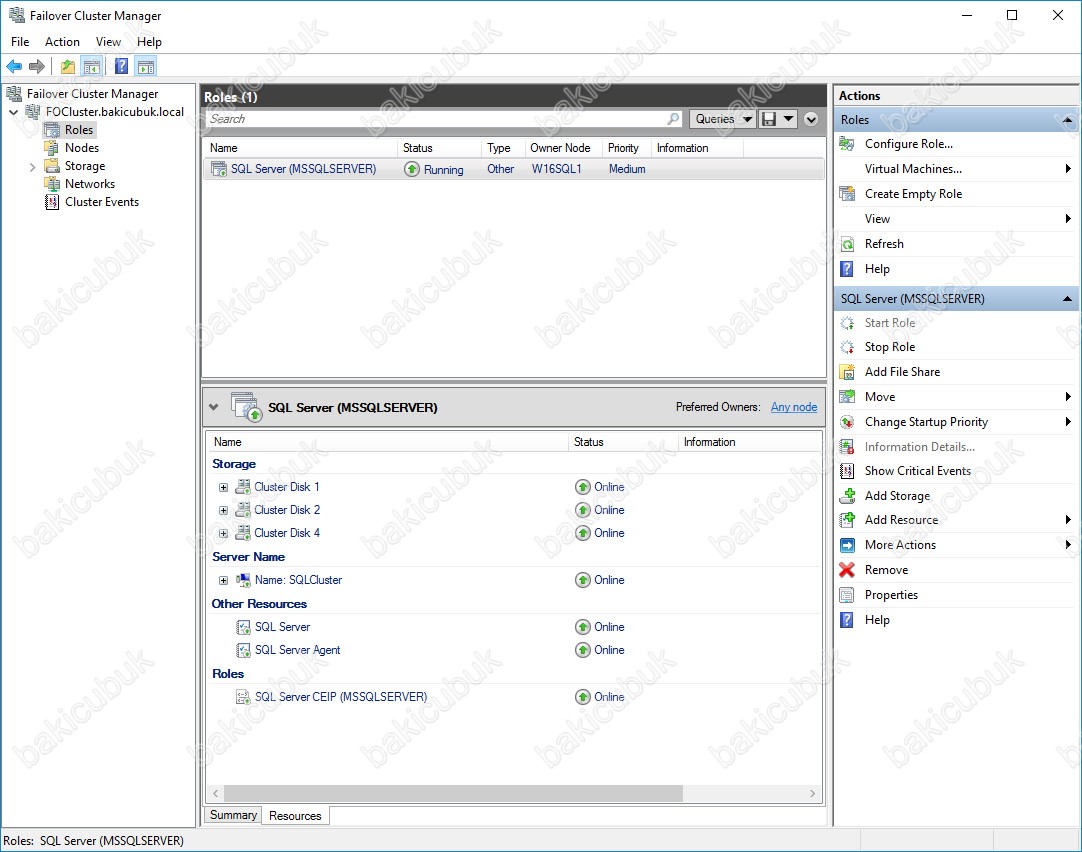Click the horizontal scrollbar in the resources pane
This screenshot has height=852, width=1082.
[x=453, y=793]
